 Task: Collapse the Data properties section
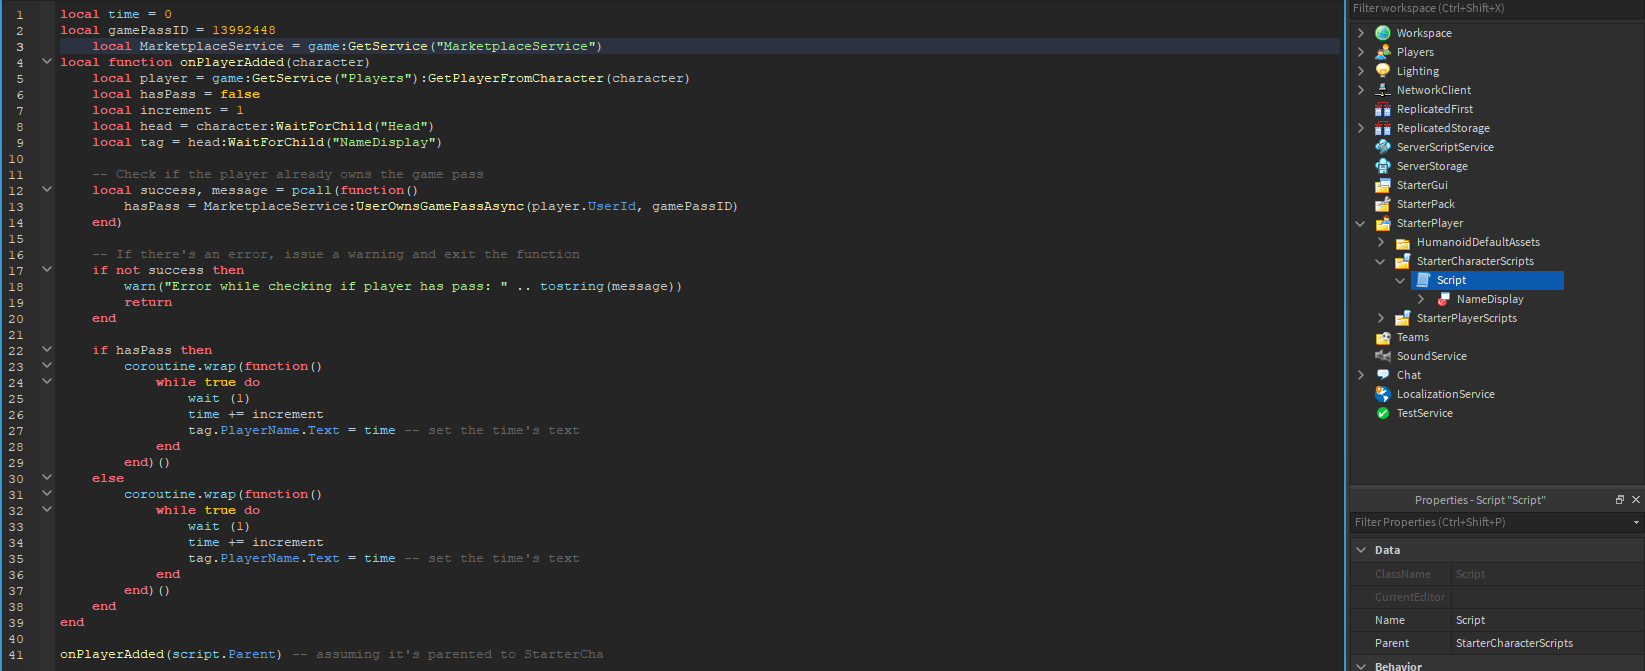[1361, 550]
